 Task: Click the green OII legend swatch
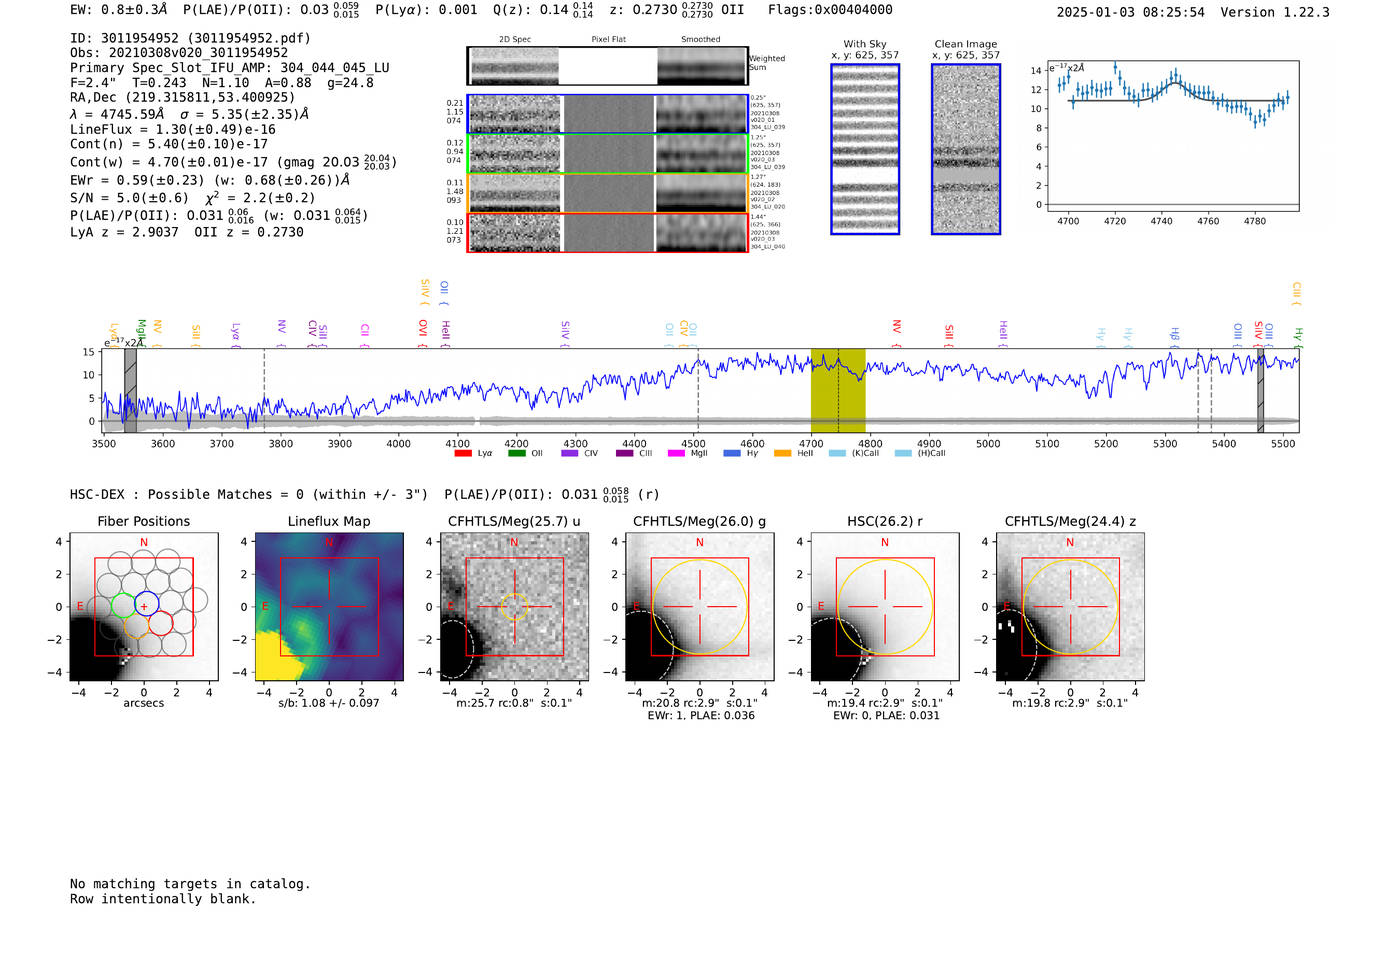(x=516, y=453)
